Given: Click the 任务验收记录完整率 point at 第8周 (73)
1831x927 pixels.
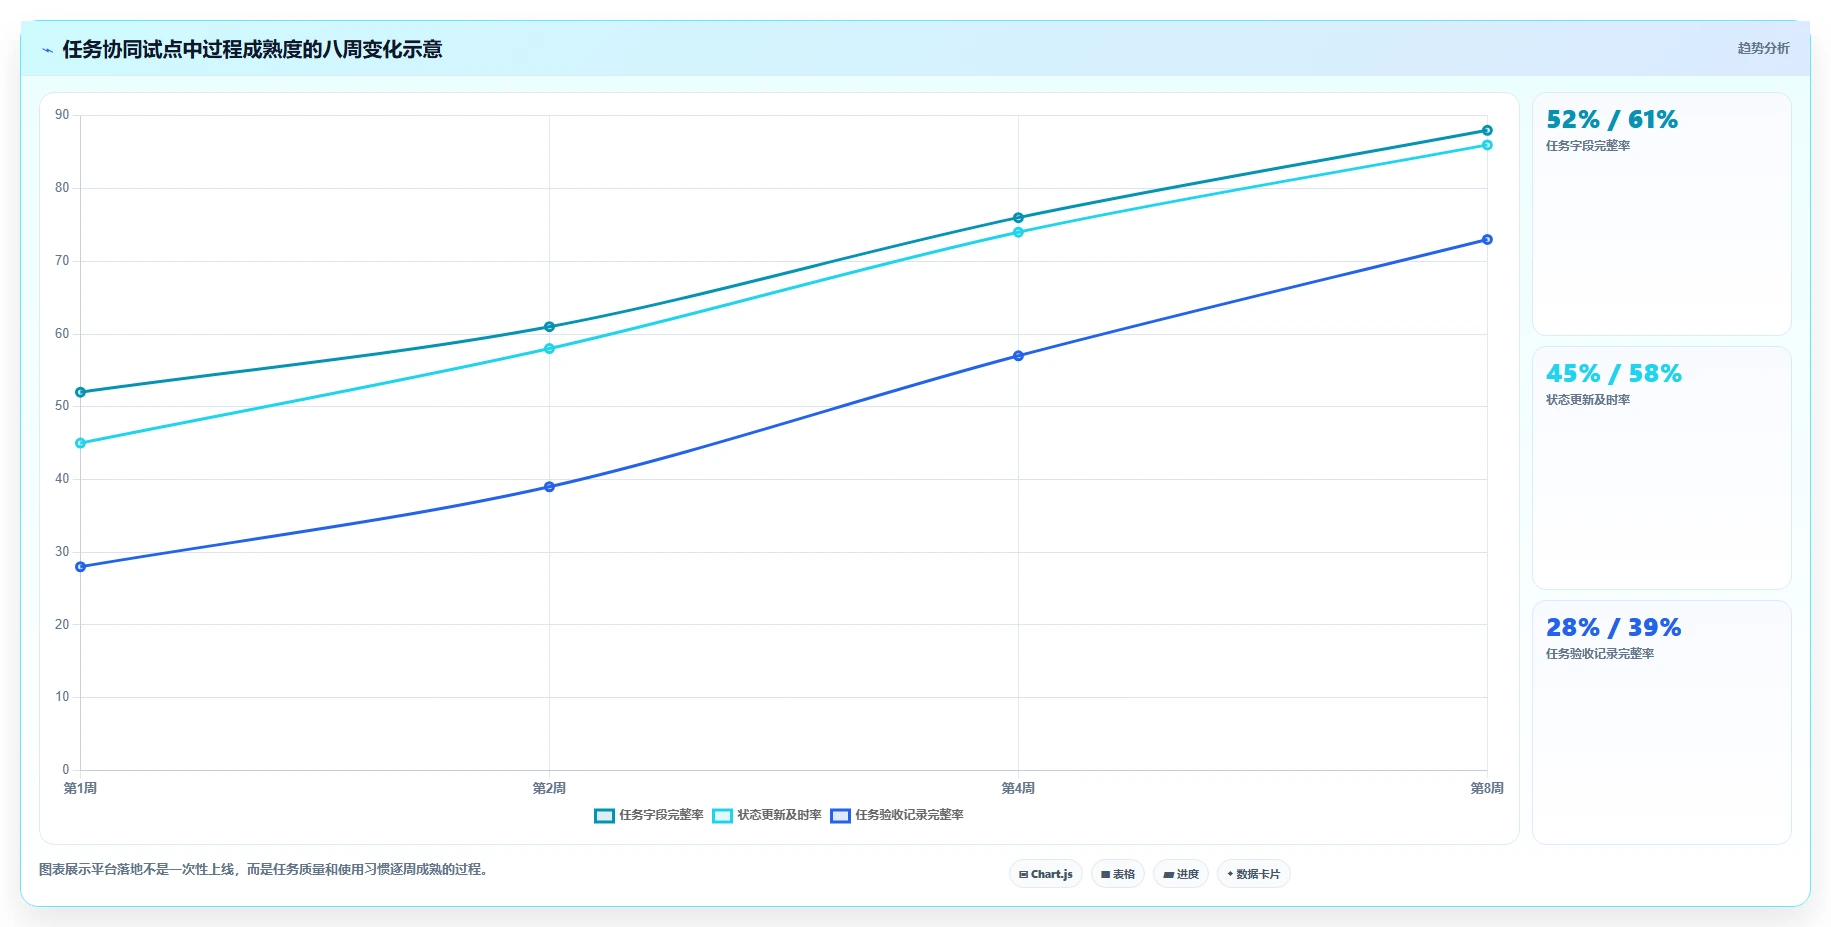Looking at the screenshot, I should (1487, 240).
